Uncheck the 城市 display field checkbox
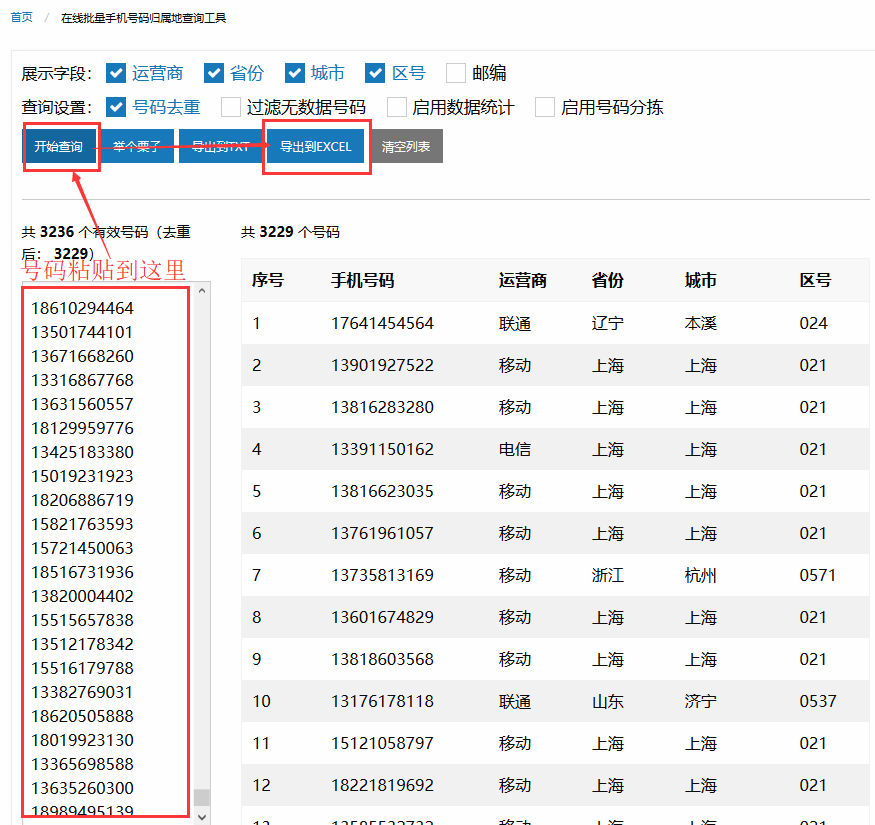Viewport: 875px width, 825px height. click(295, 73)
